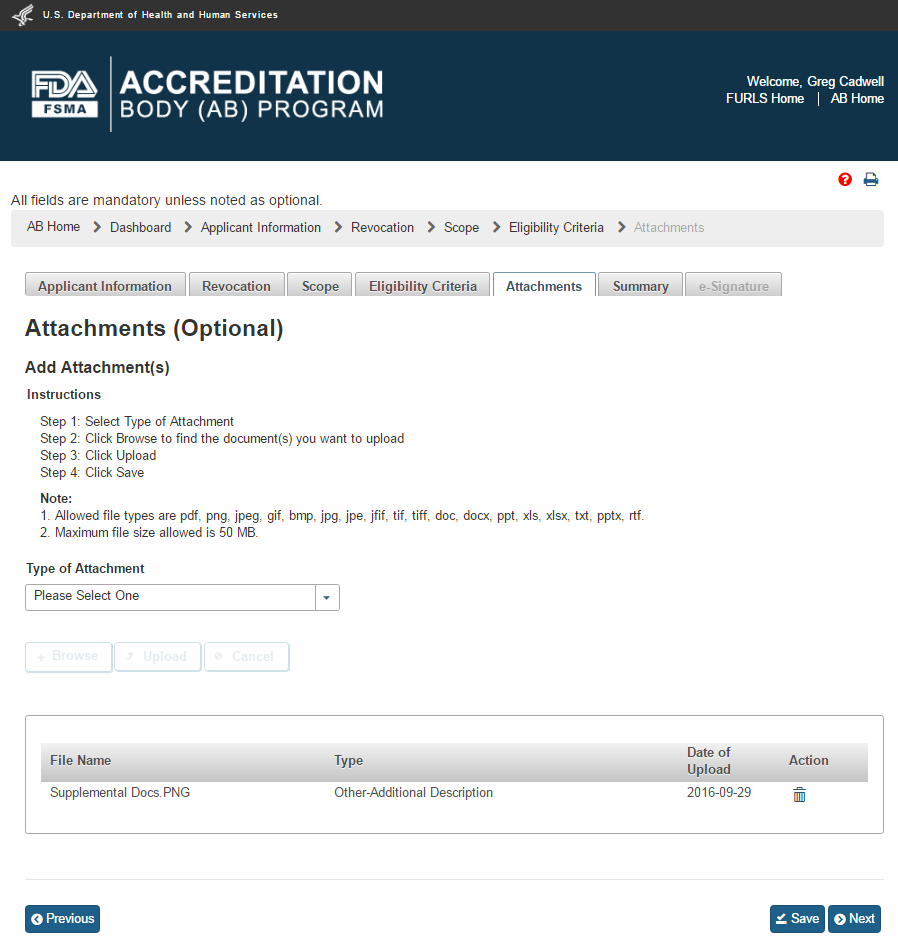Screen dimensions: 898x941
Task: Go back with the Previous button
Action: (62, 919)
